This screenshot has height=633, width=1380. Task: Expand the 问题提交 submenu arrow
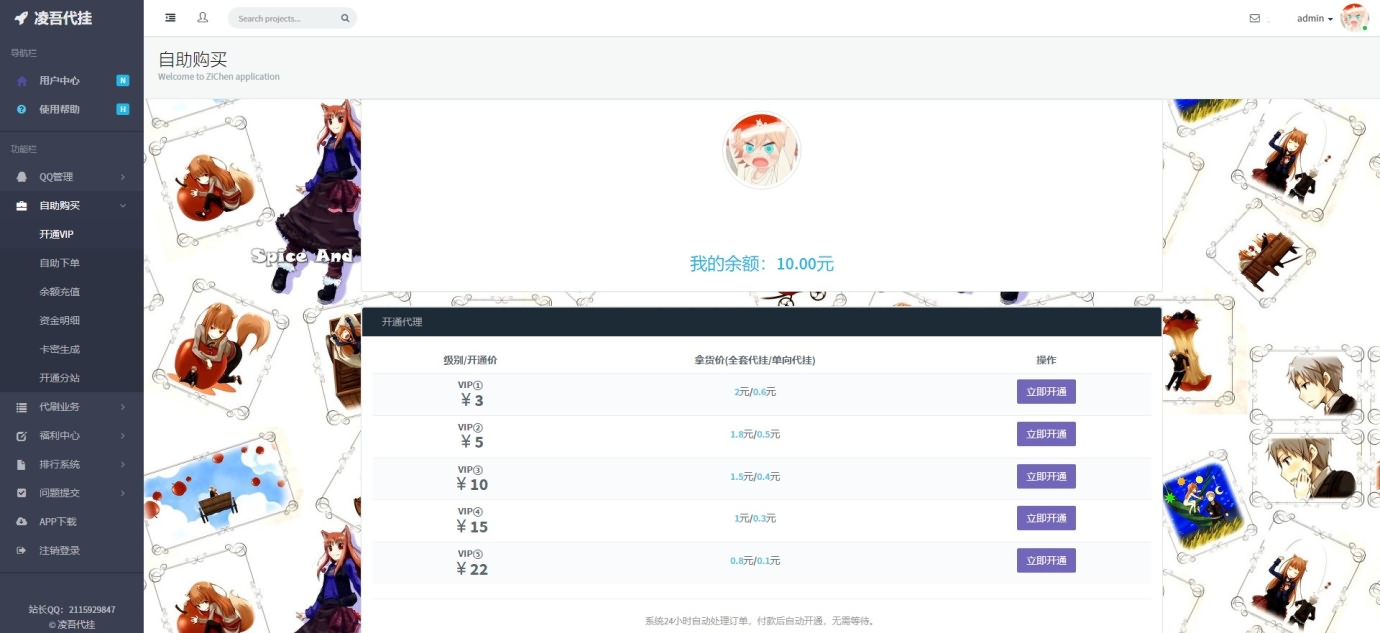click(x=123, y=493)
